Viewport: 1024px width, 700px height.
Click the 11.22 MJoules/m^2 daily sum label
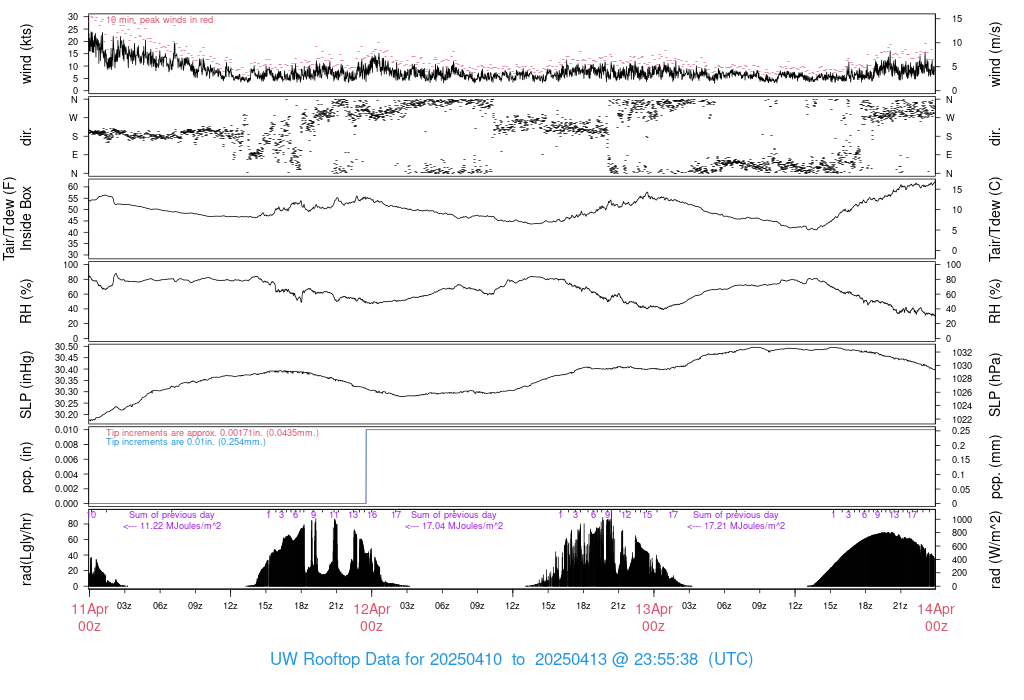click(172, 525)
